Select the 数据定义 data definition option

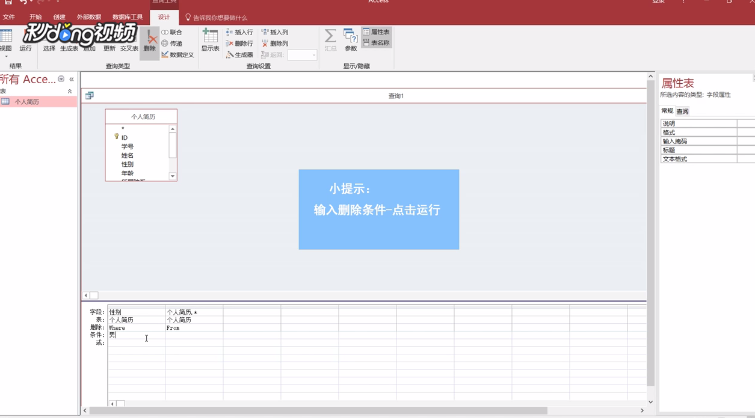pyautogui.click(x=178, y=55)
